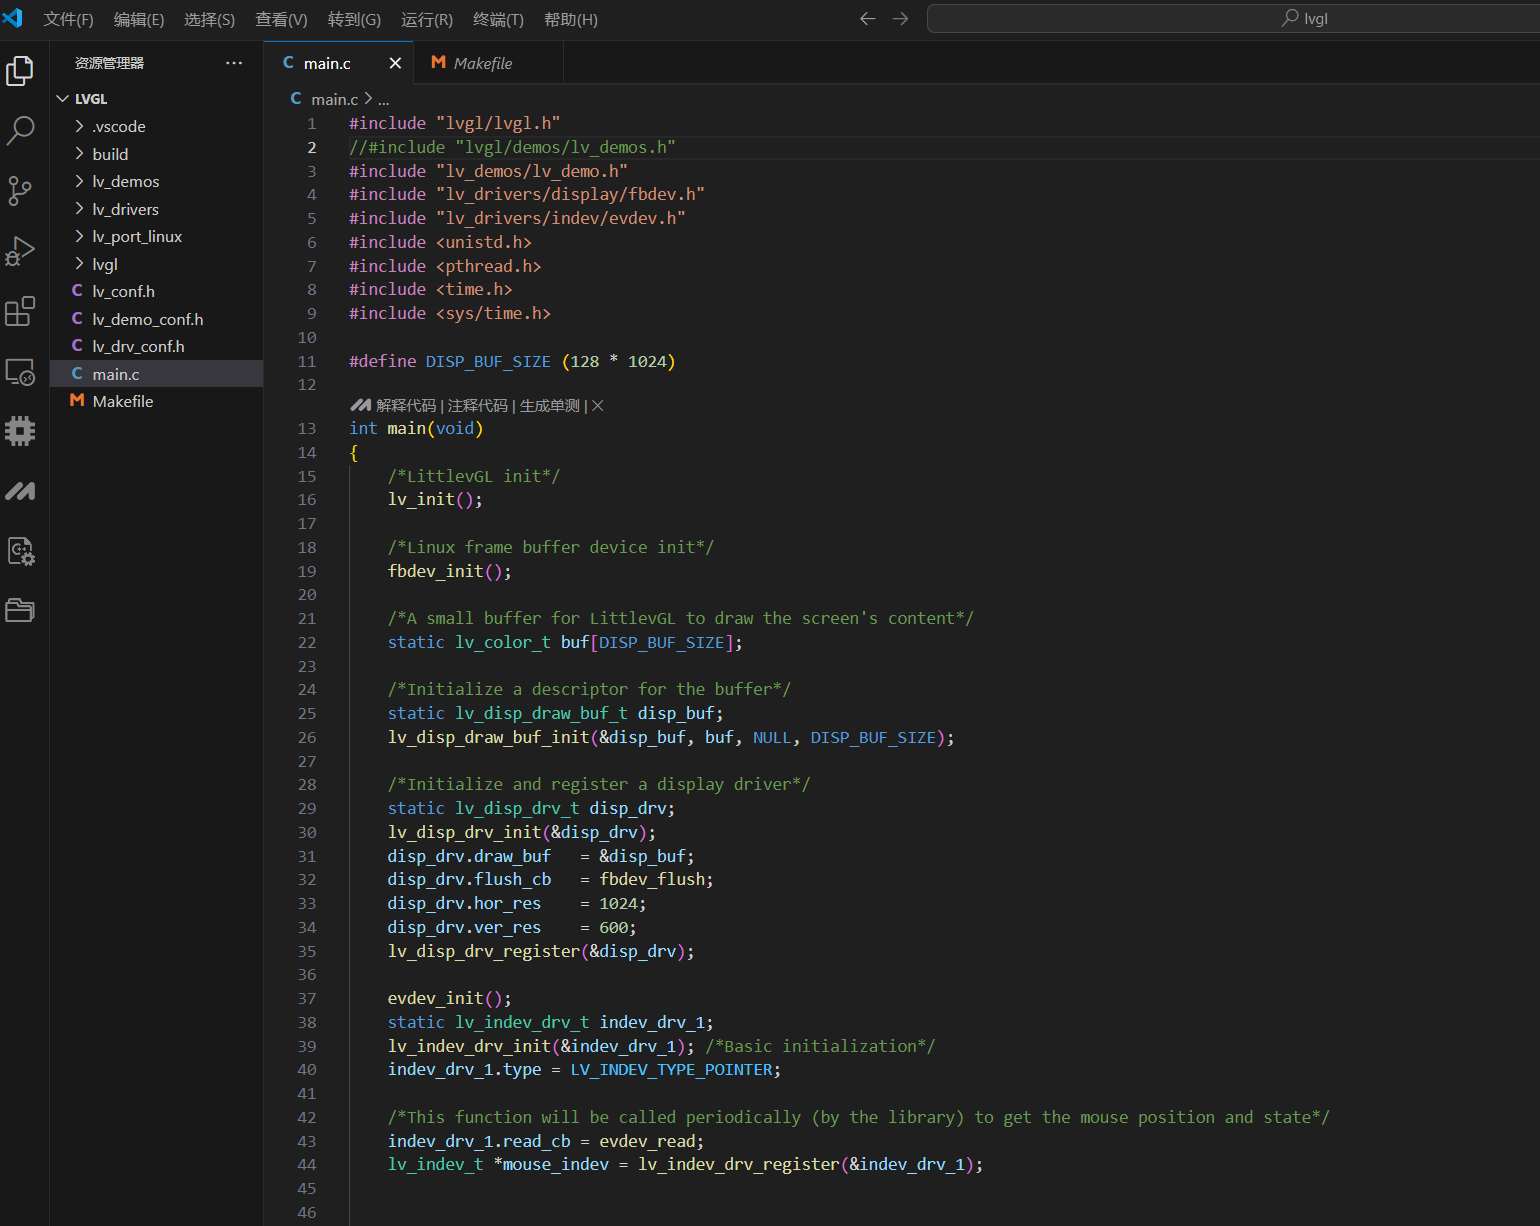The height and width of the screenshot is (1226, 1540).
Task: Expand the lv_port_linux folder
Action: click(x=80, y=236)
